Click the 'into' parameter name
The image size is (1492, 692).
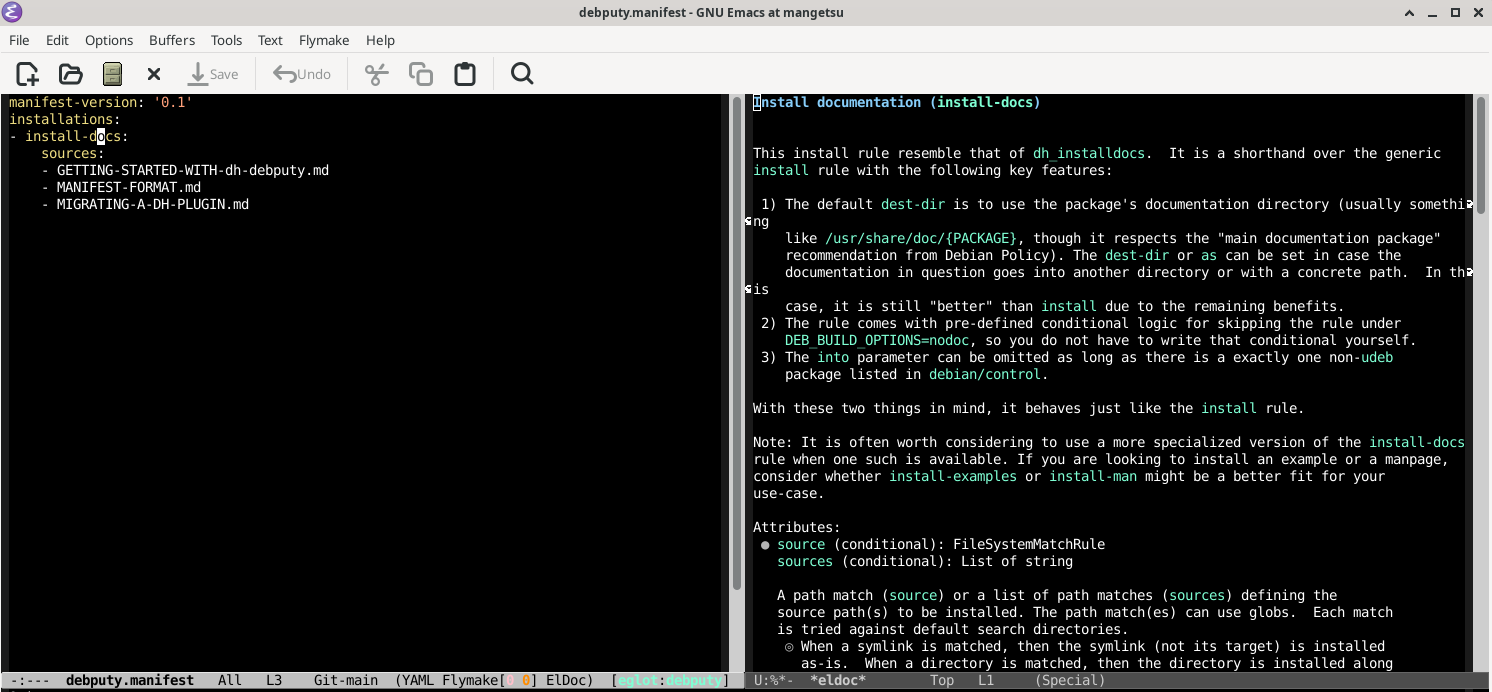[833, 357]
